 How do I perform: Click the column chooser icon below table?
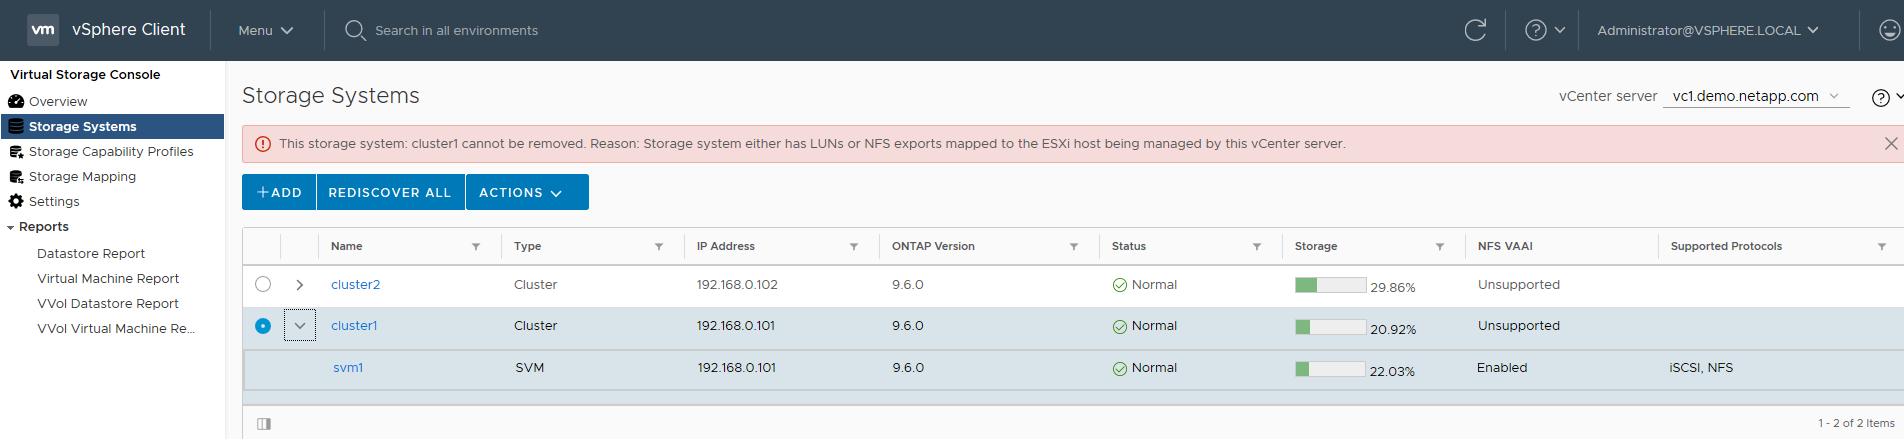[x=264, y=424]
